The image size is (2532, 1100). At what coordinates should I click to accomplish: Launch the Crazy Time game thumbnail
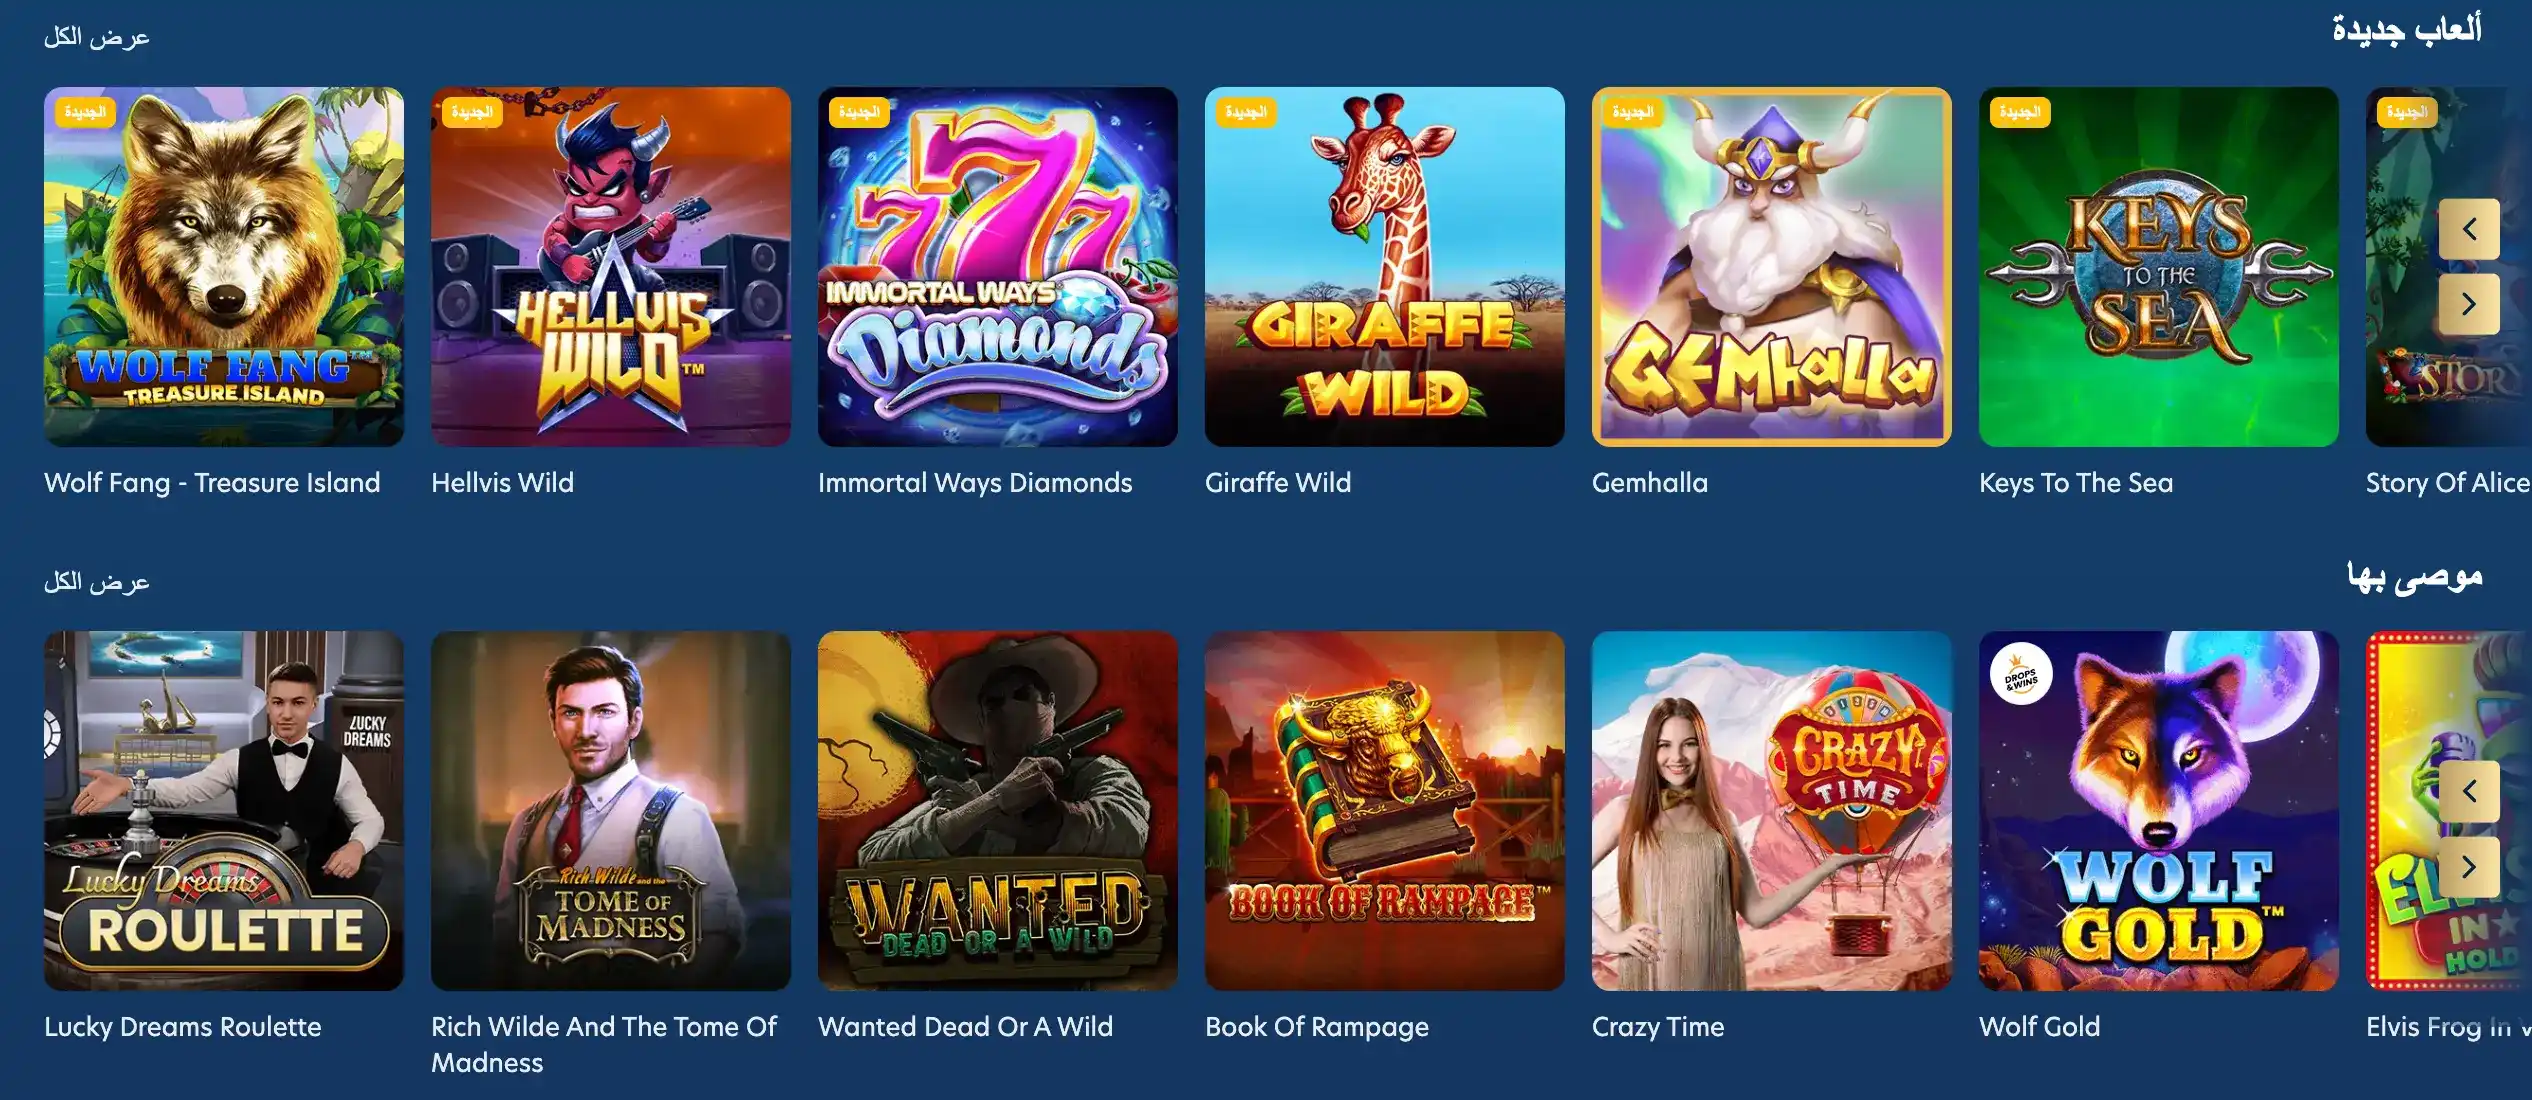(1772, 811)
